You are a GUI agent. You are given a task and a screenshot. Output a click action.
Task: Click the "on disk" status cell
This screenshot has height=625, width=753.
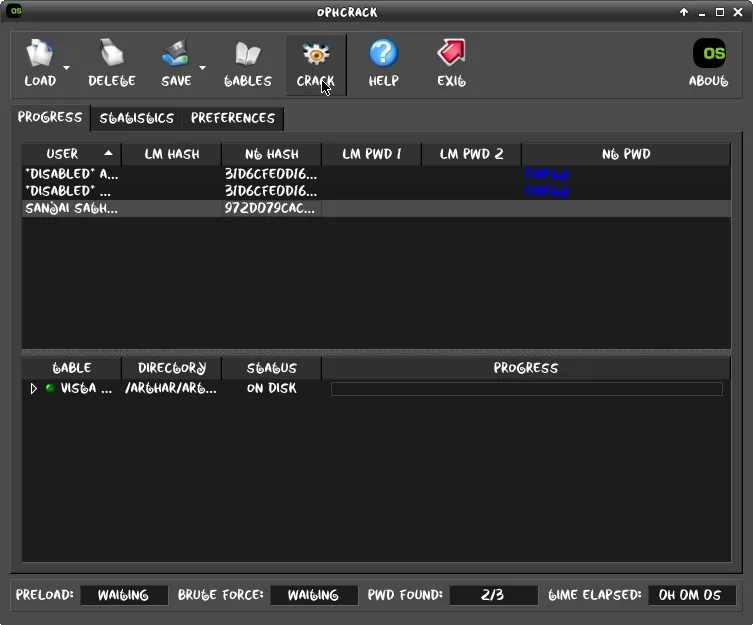point(272,388)
